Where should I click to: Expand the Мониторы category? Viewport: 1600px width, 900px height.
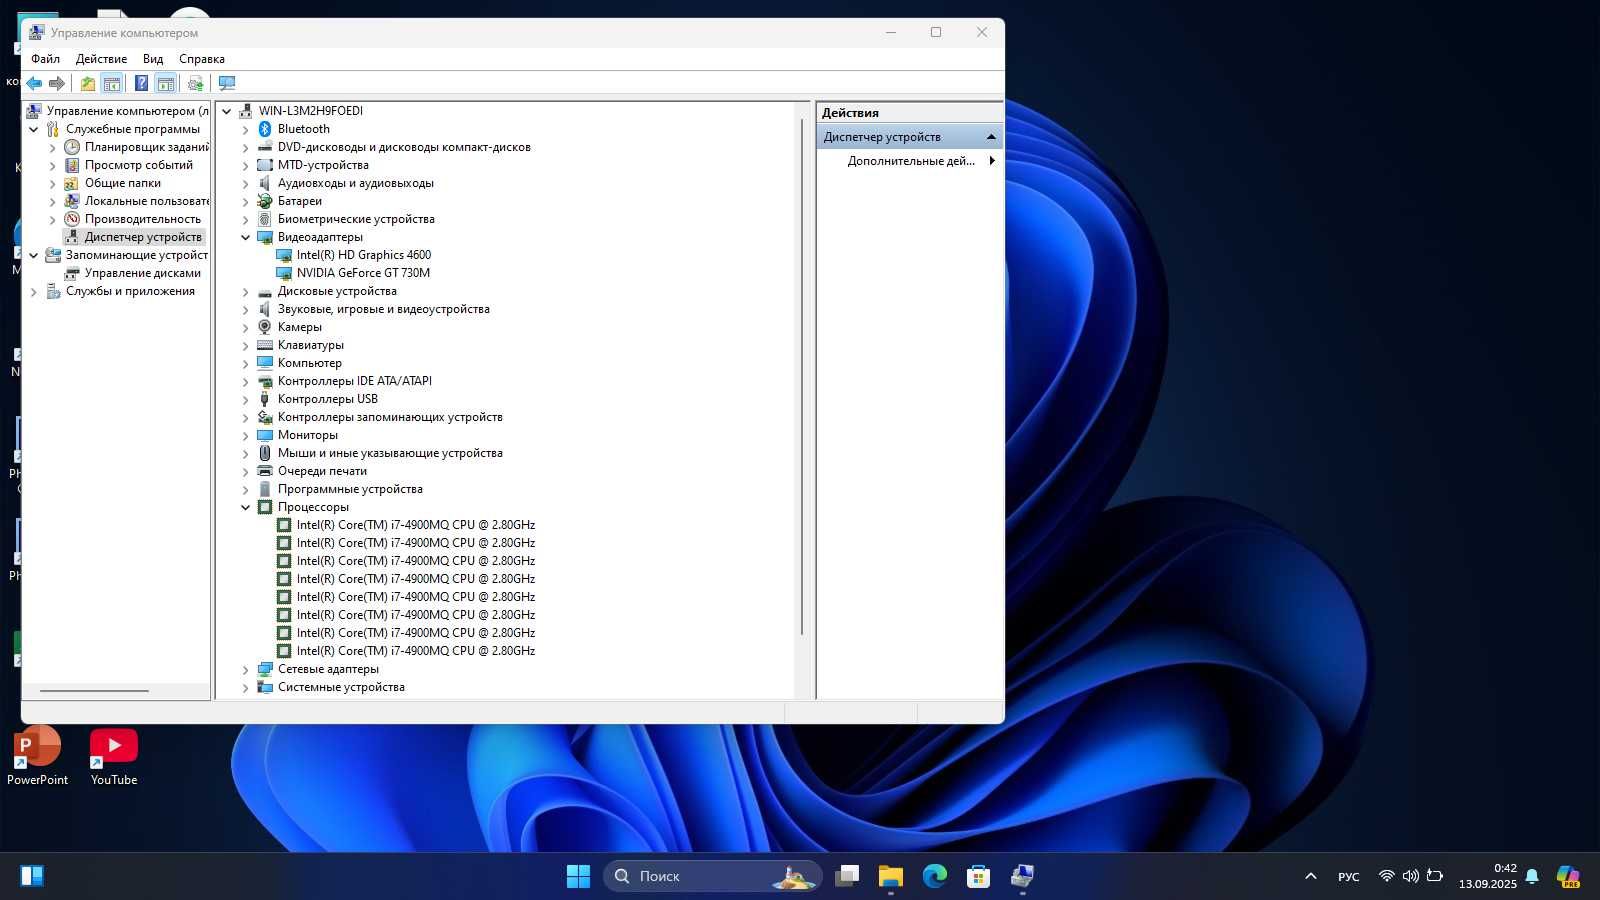point(245,435)
